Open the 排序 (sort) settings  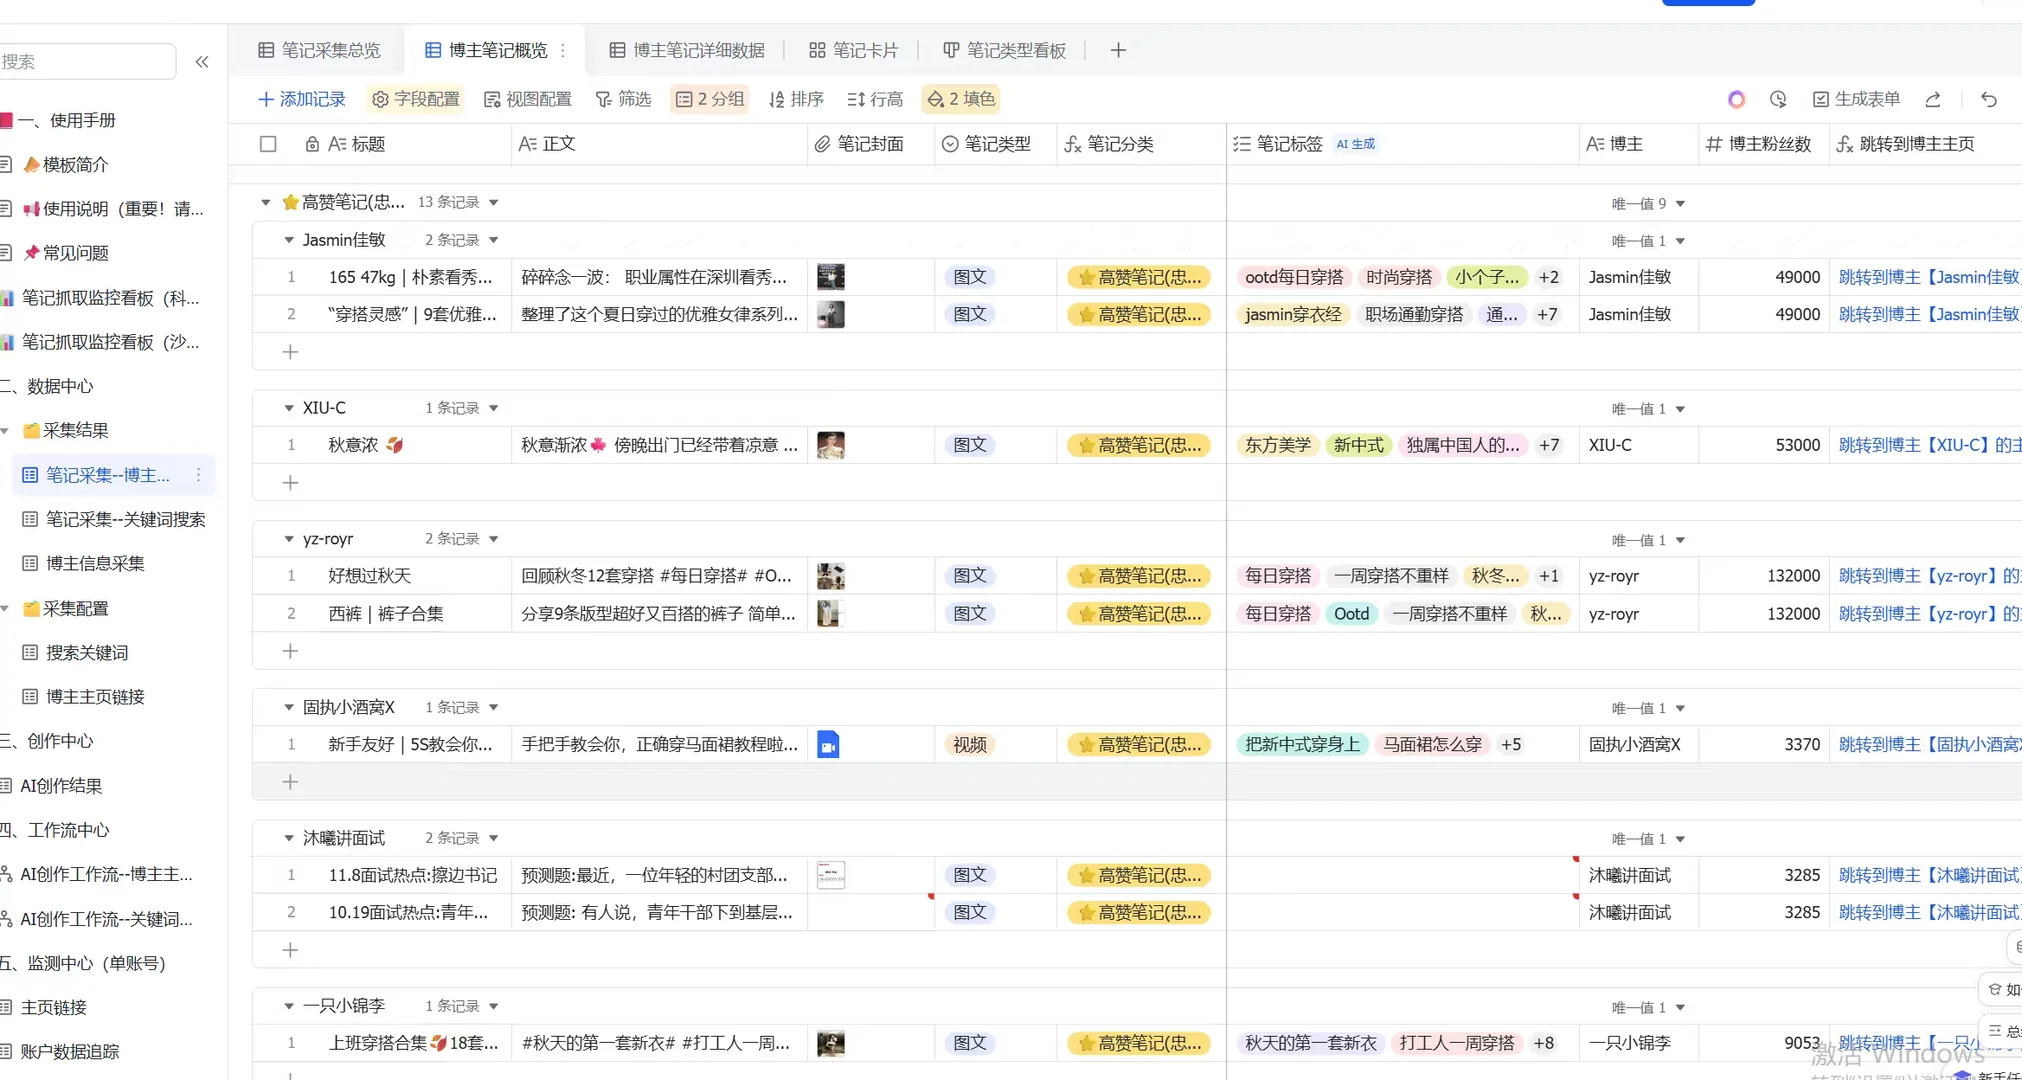(x=796, y=99)
